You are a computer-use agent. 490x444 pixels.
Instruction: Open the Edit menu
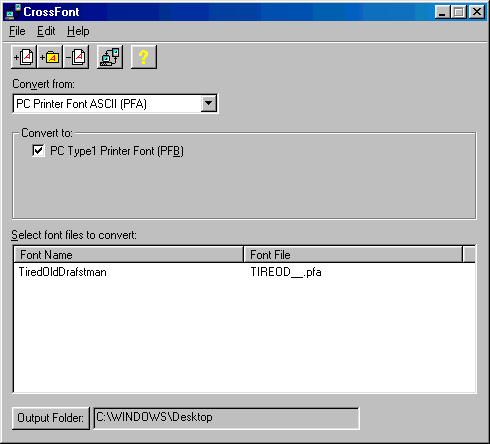point(46,31)
